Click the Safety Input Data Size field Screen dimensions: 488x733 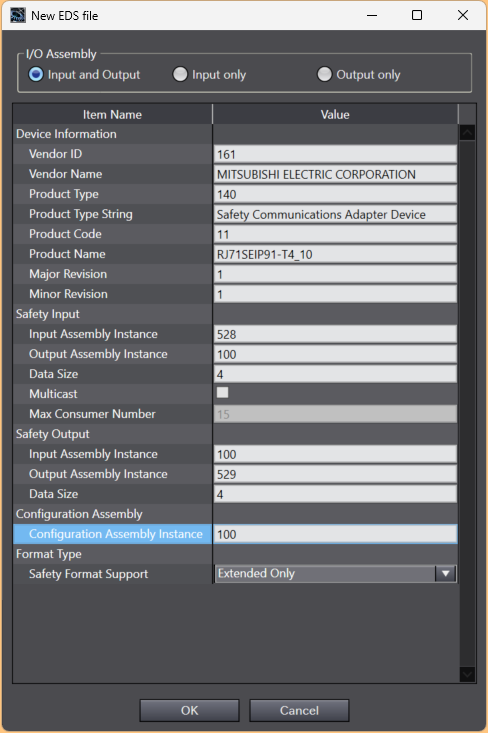[335, 374]
